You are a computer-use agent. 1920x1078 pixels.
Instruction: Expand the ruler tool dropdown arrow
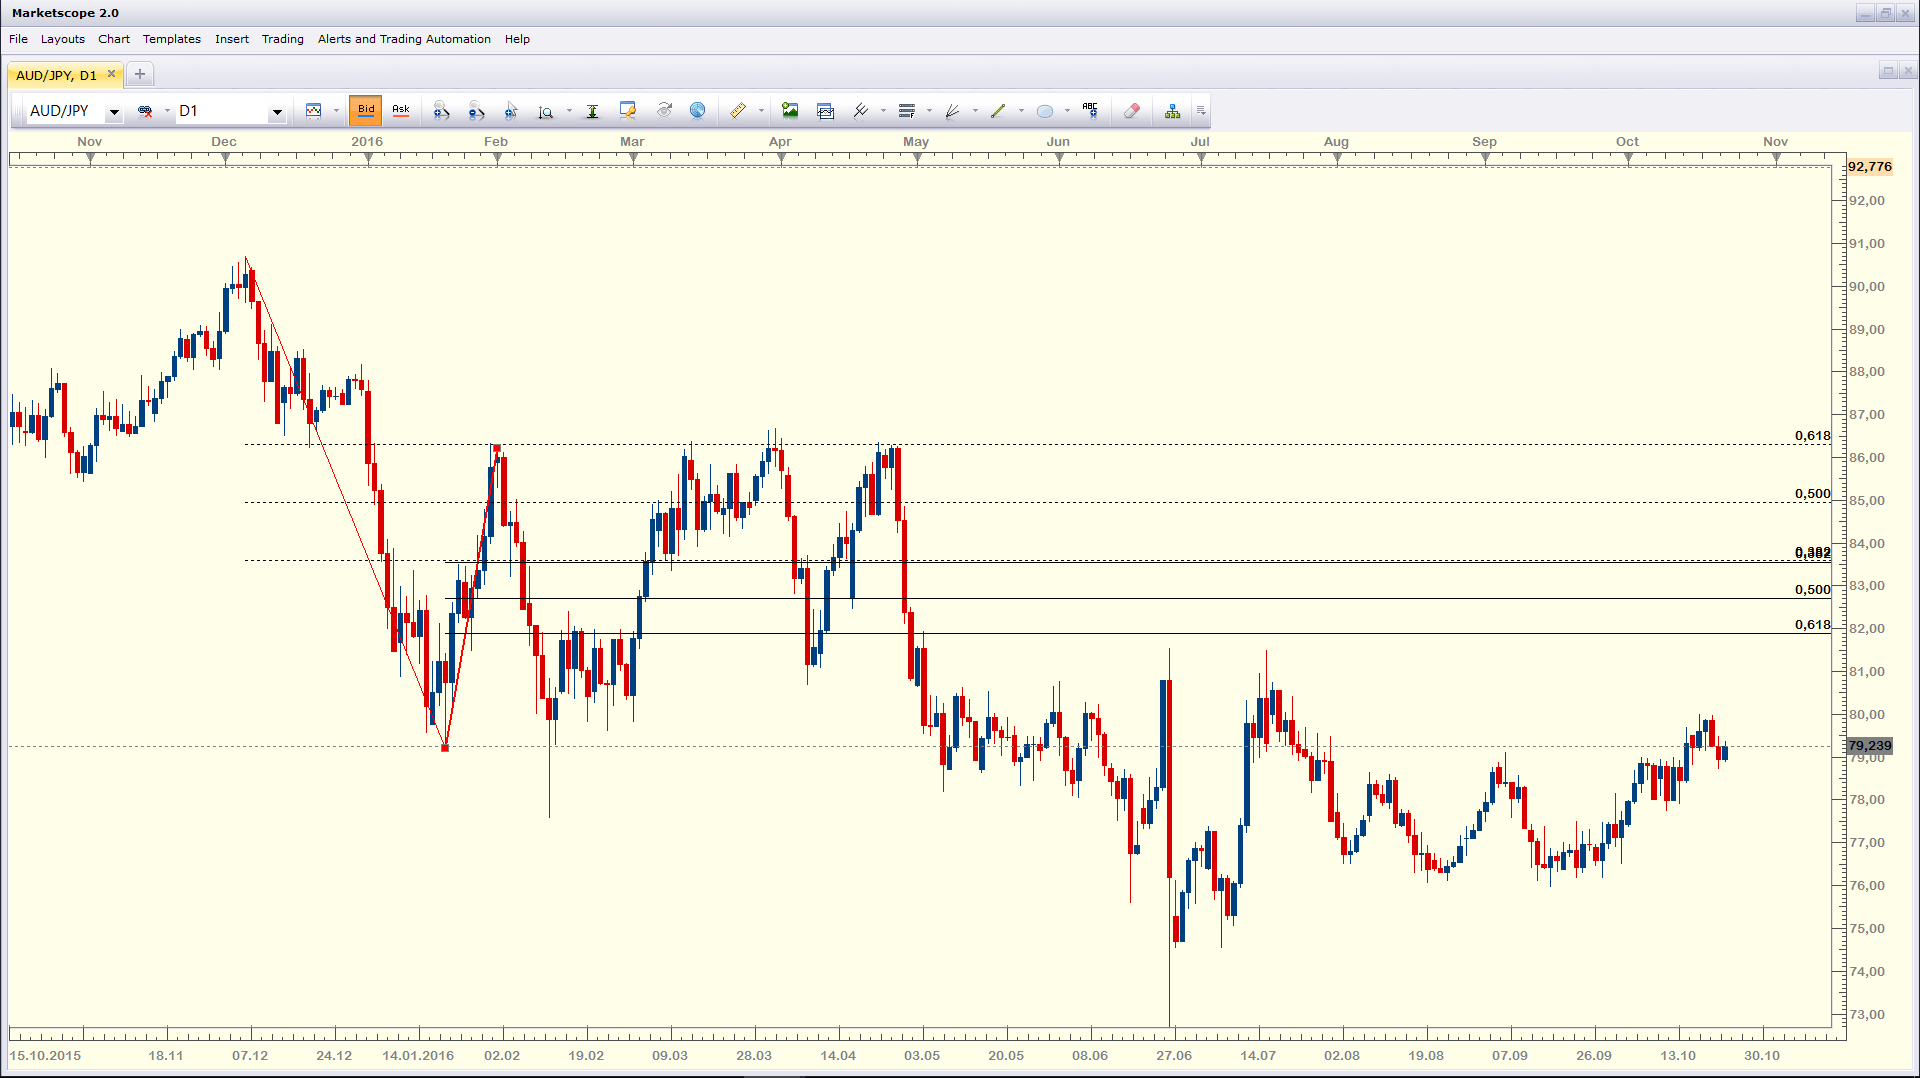point(761,111)
